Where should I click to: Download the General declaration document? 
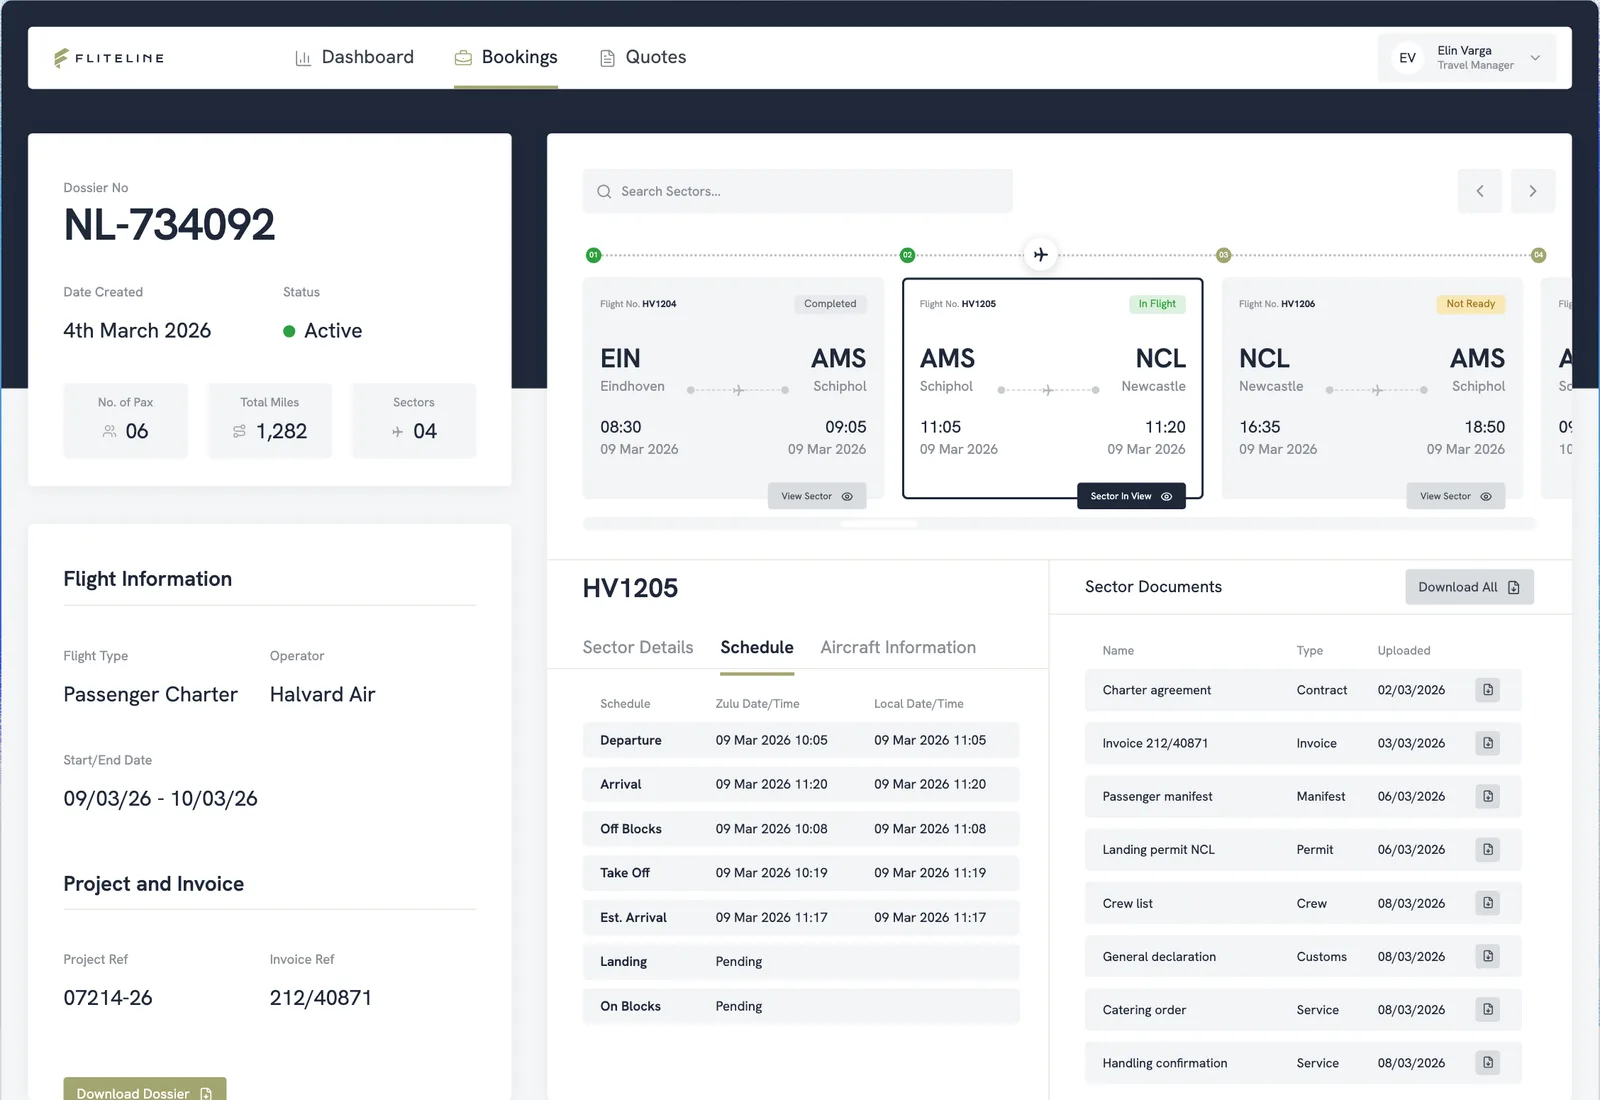tap(1488, 956)
